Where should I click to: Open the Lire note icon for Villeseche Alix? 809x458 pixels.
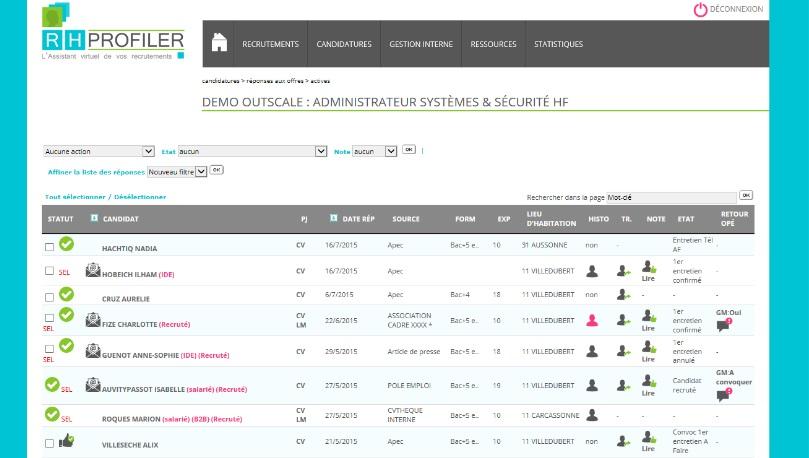click(x=649, y=441)
